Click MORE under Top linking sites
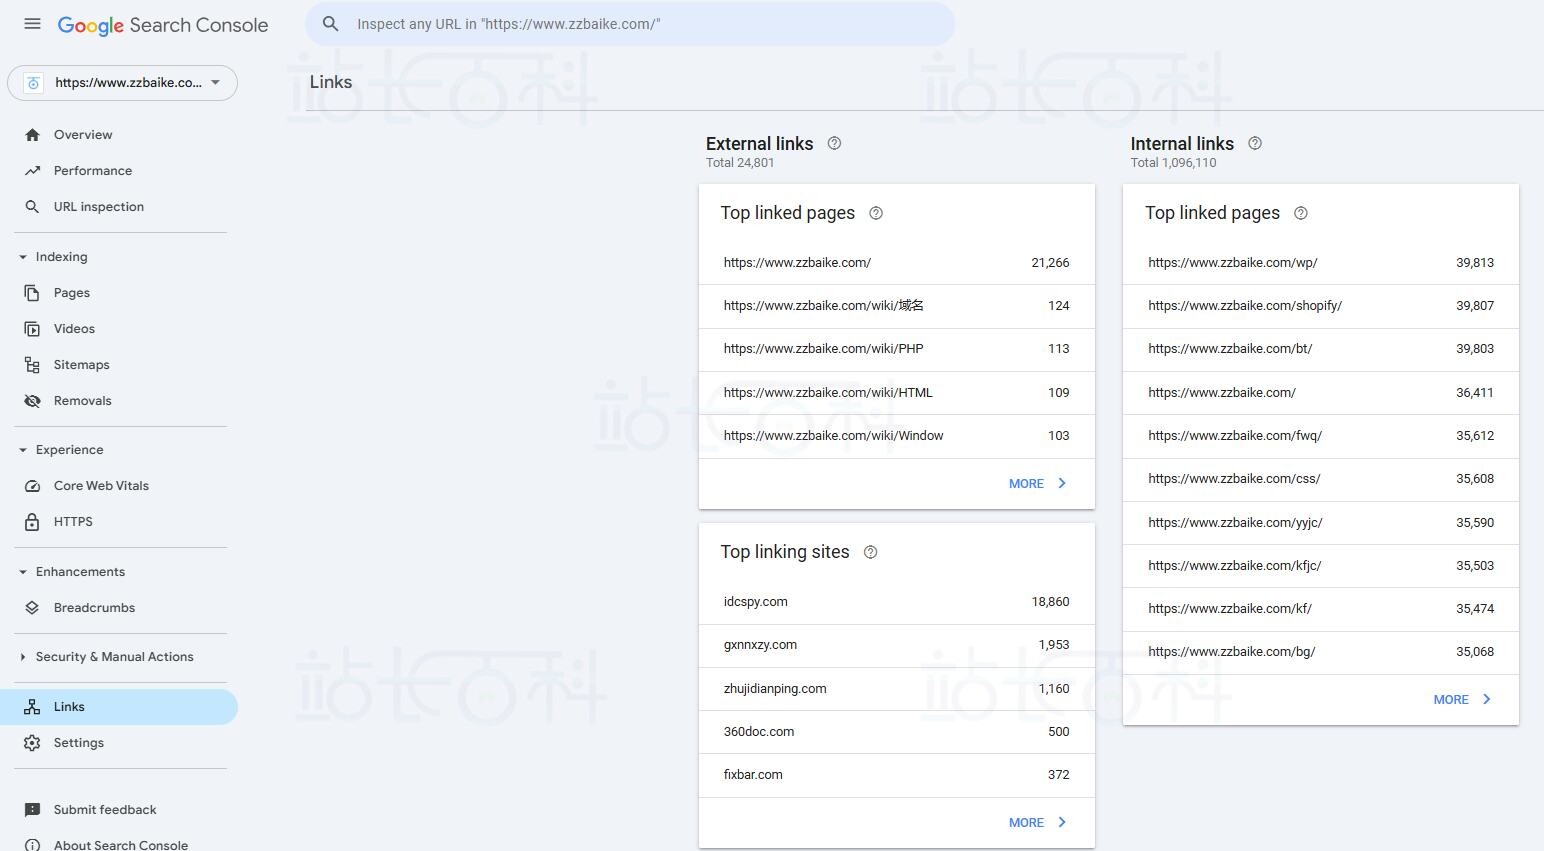This screenshot has width=1544, height=851. pyautogui.click(x=1038, y=823)
